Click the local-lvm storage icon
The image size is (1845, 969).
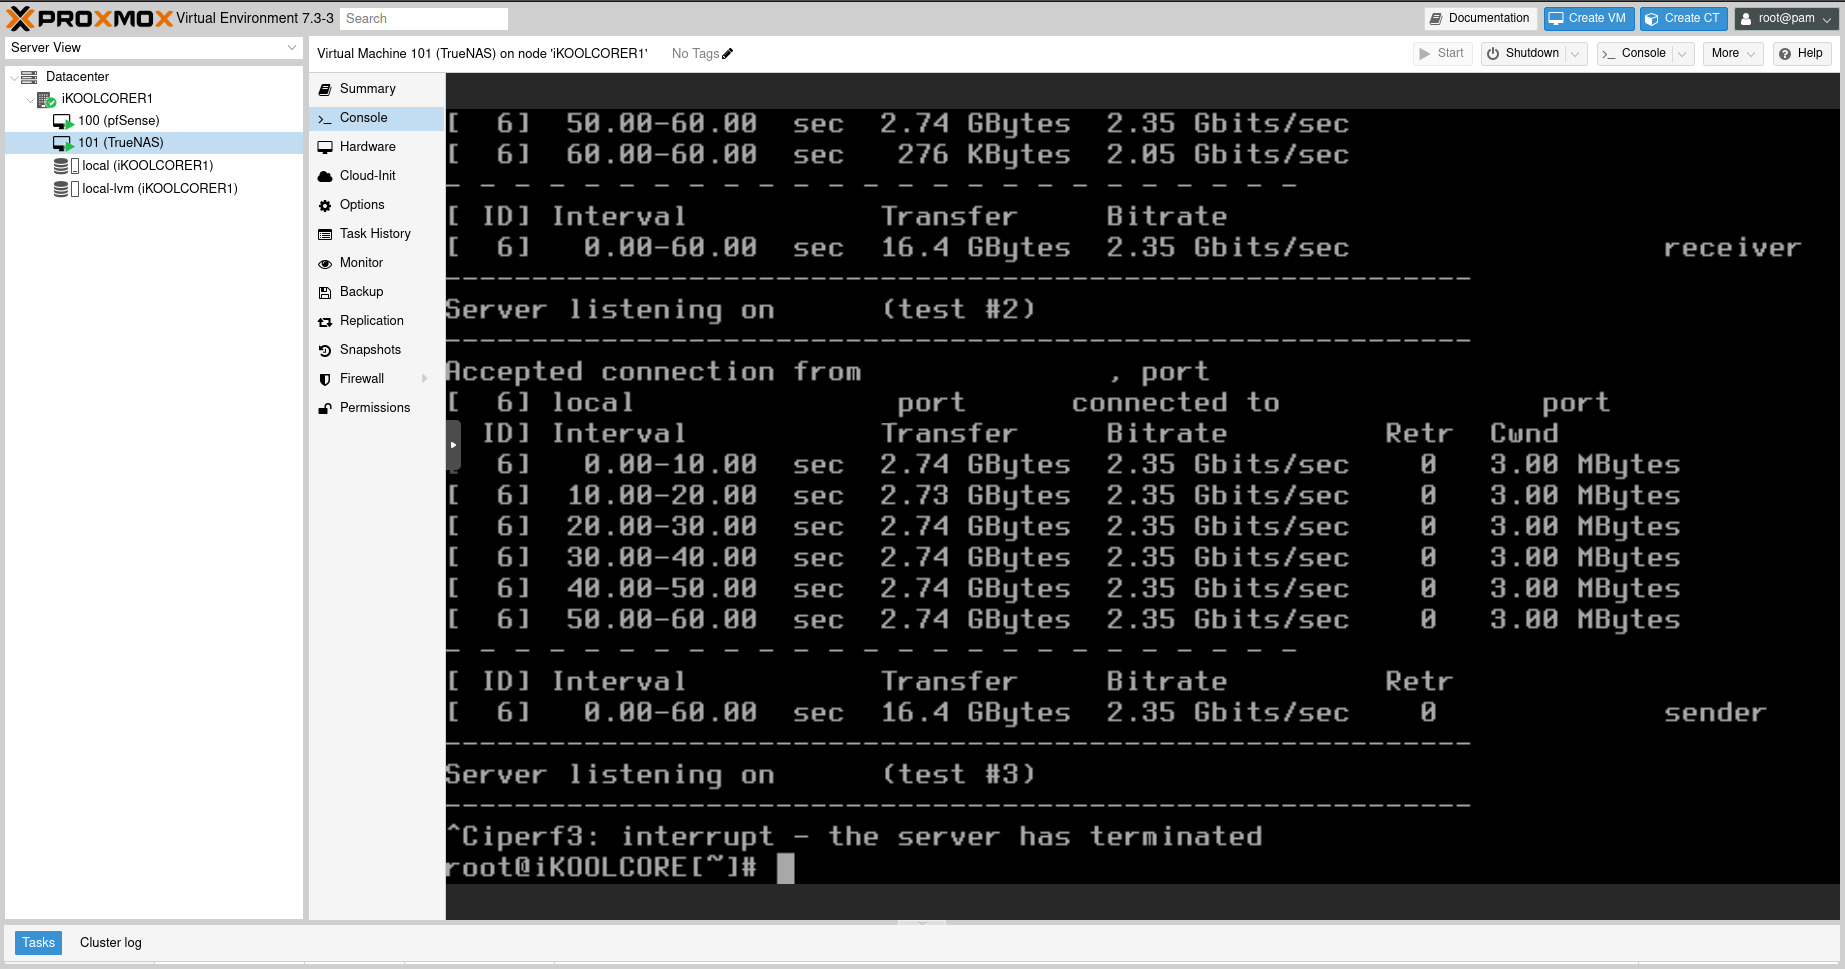point(66,189)
